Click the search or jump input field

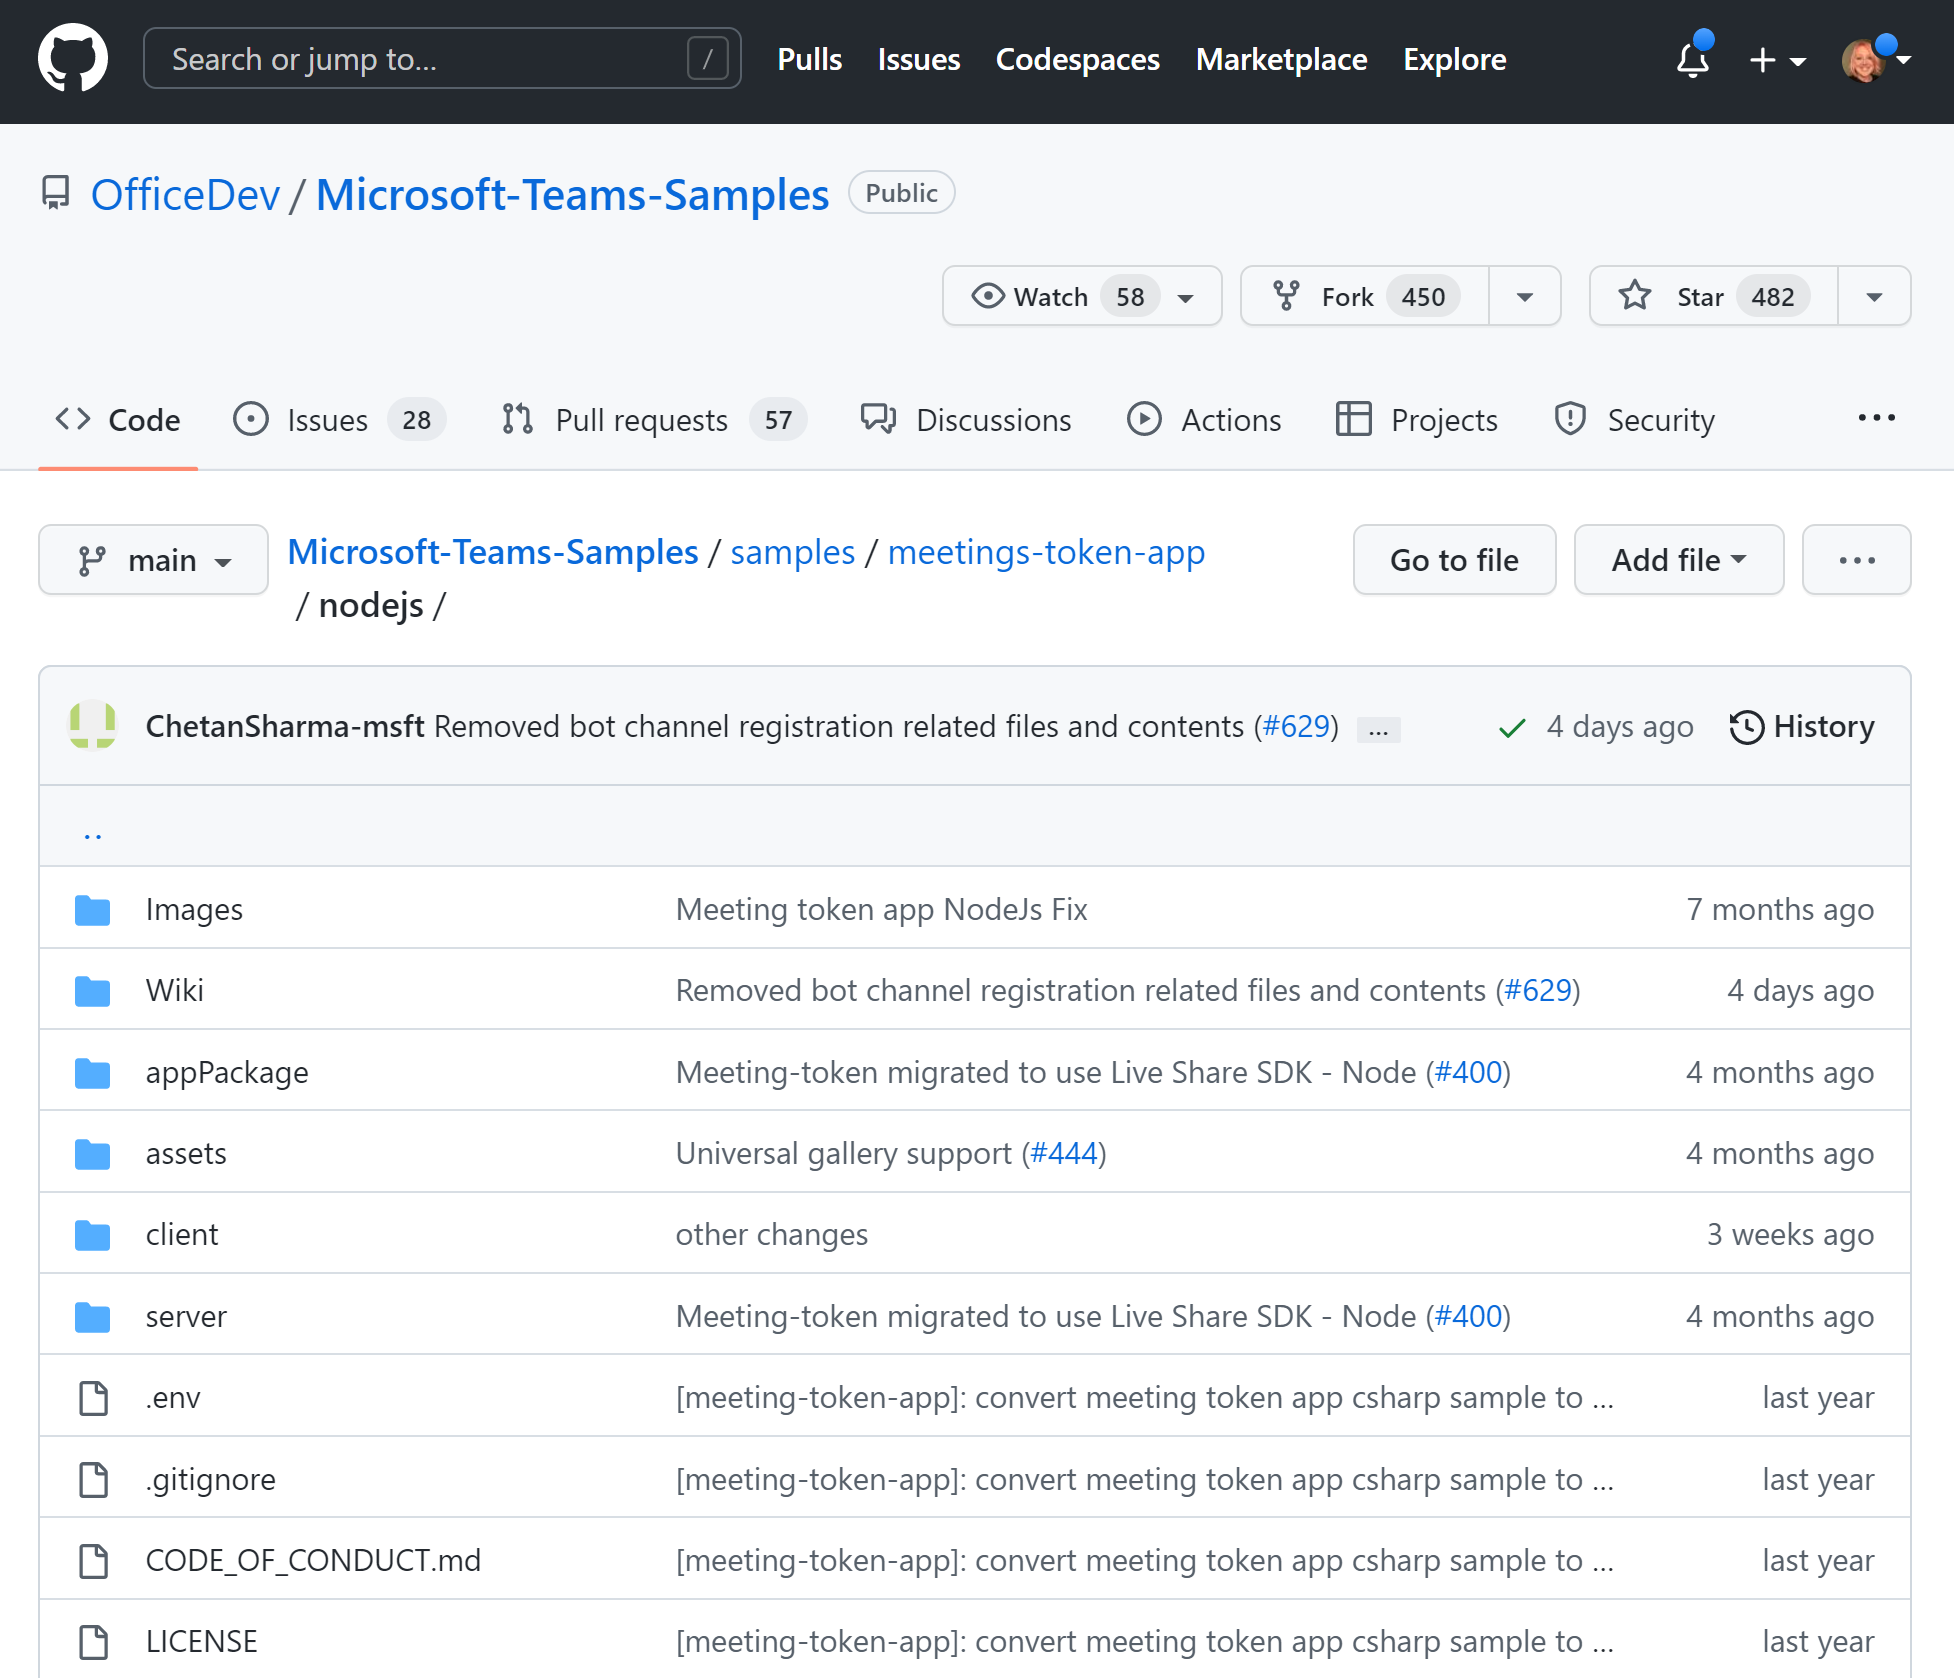coord(439,60)
